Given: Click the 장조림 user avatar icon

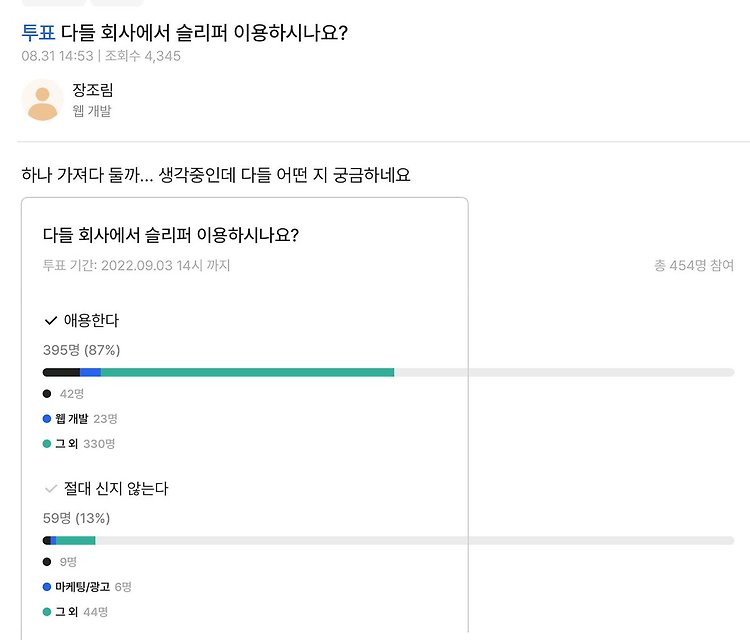Looking at the screenshot, I should [x=43, y=99].
